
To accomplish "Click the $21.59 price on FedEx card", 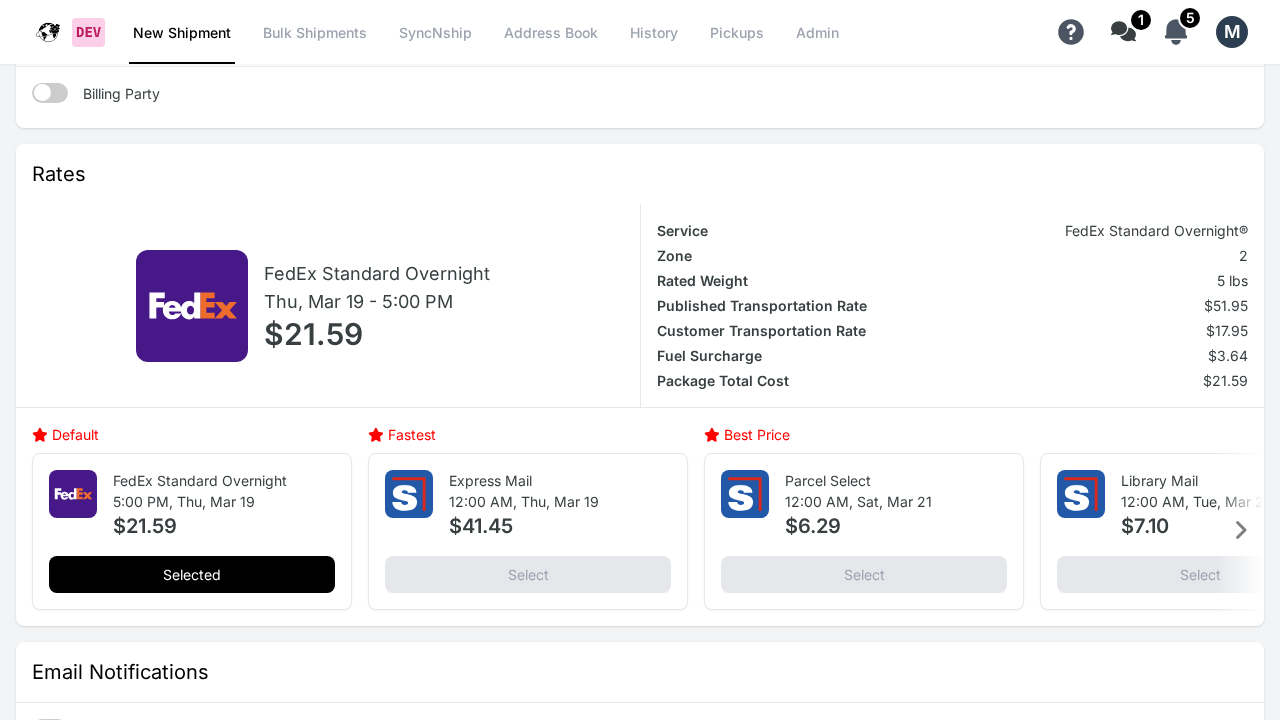I will click(x=145, y=526).
